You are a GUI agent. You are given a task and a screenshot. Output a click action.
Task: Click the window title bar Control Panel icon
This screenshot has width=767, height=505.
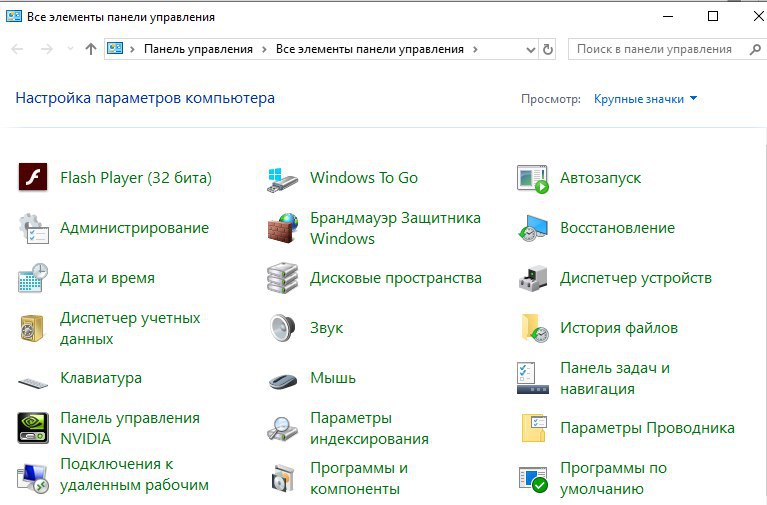14,16
